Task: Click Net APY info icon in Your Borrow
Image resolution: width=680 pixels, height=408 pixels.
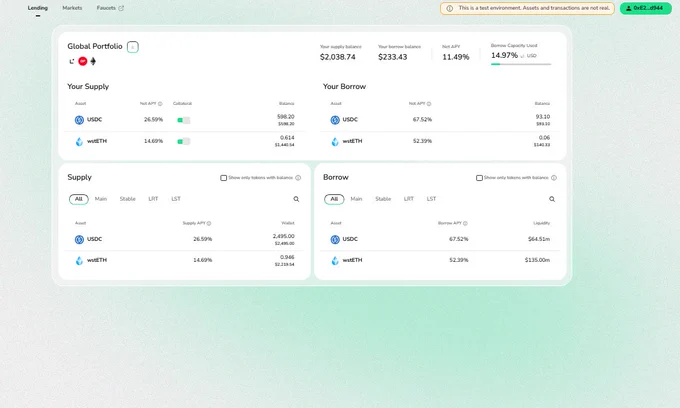Action: click(x=429, y=104)
